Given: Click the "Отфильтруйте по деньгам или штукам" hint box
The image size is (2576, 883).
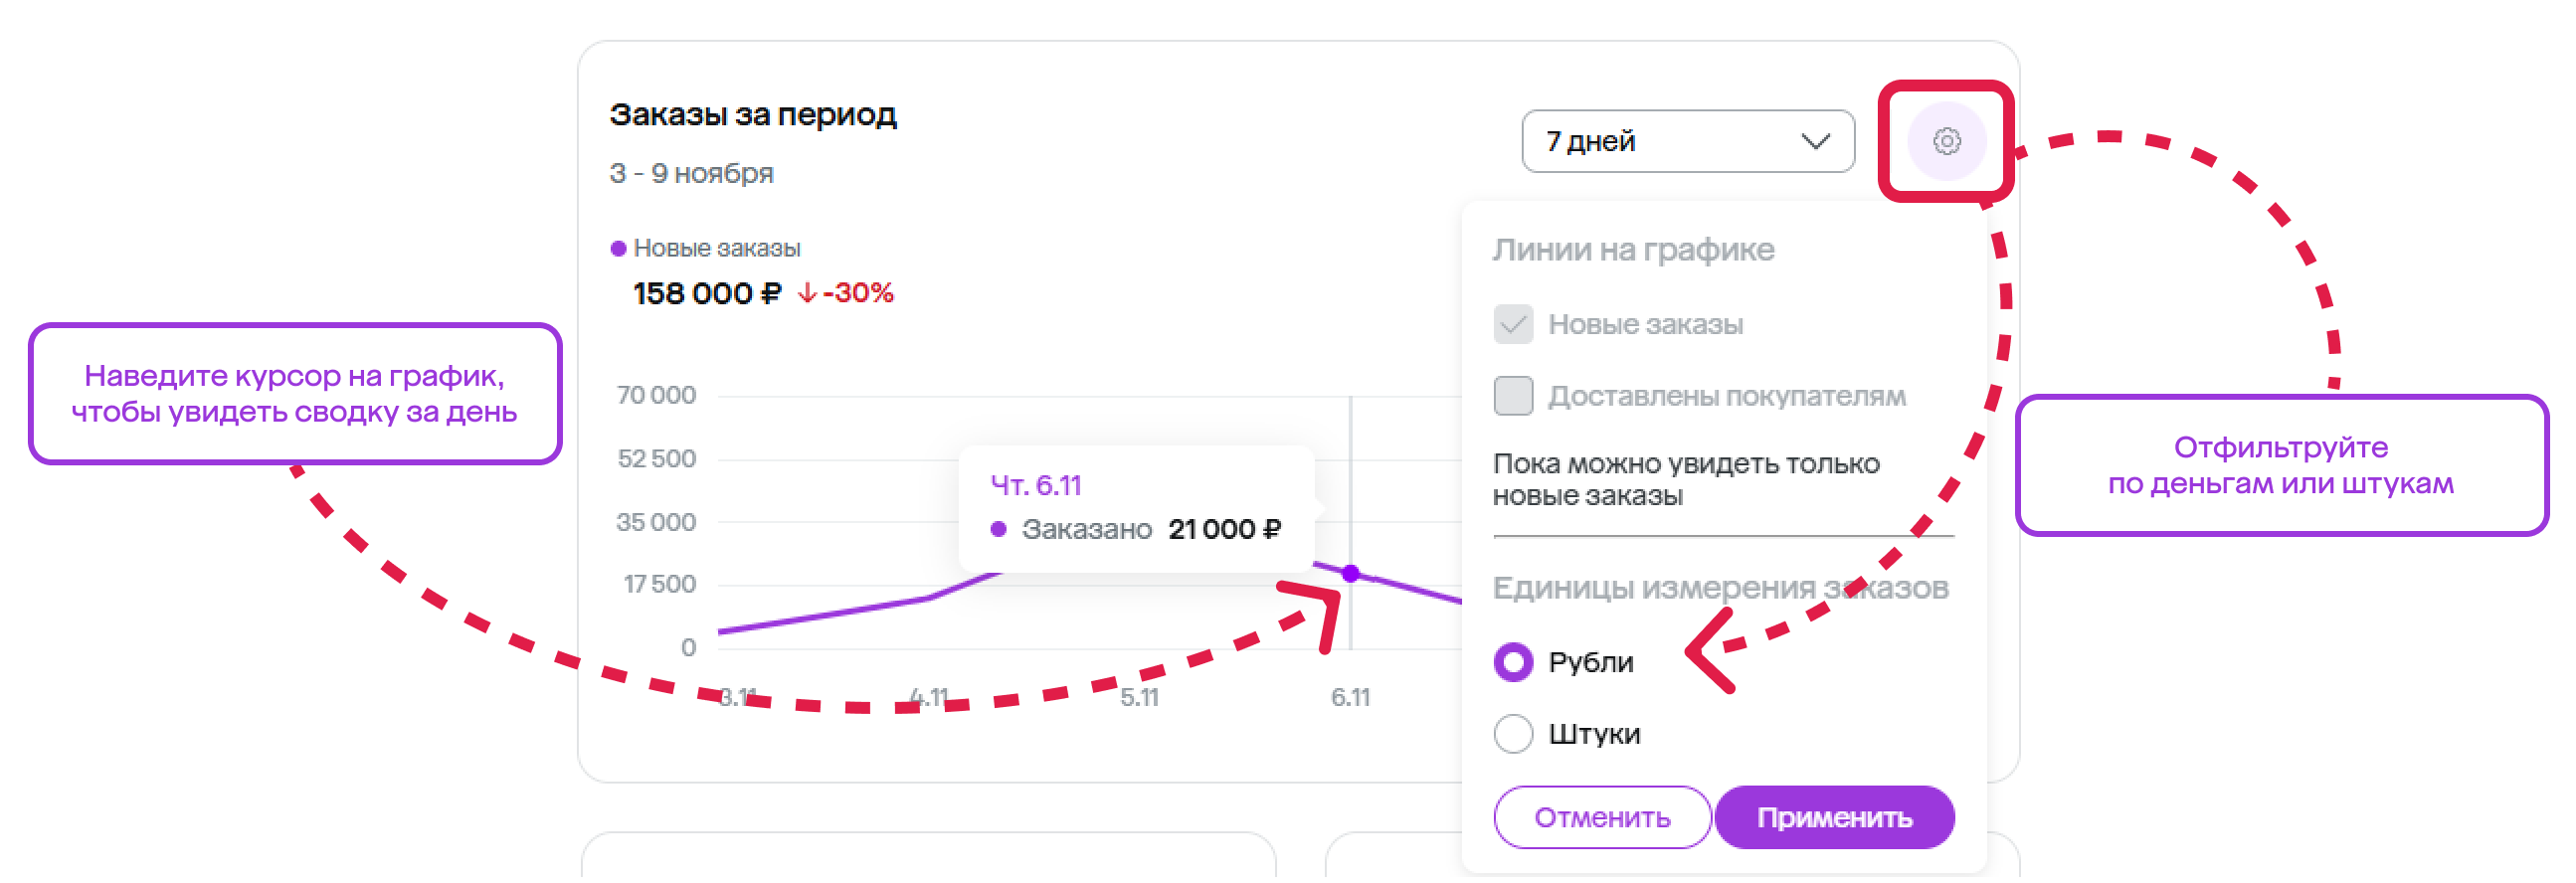Looking at the screenshot, I should [2280, 465].
